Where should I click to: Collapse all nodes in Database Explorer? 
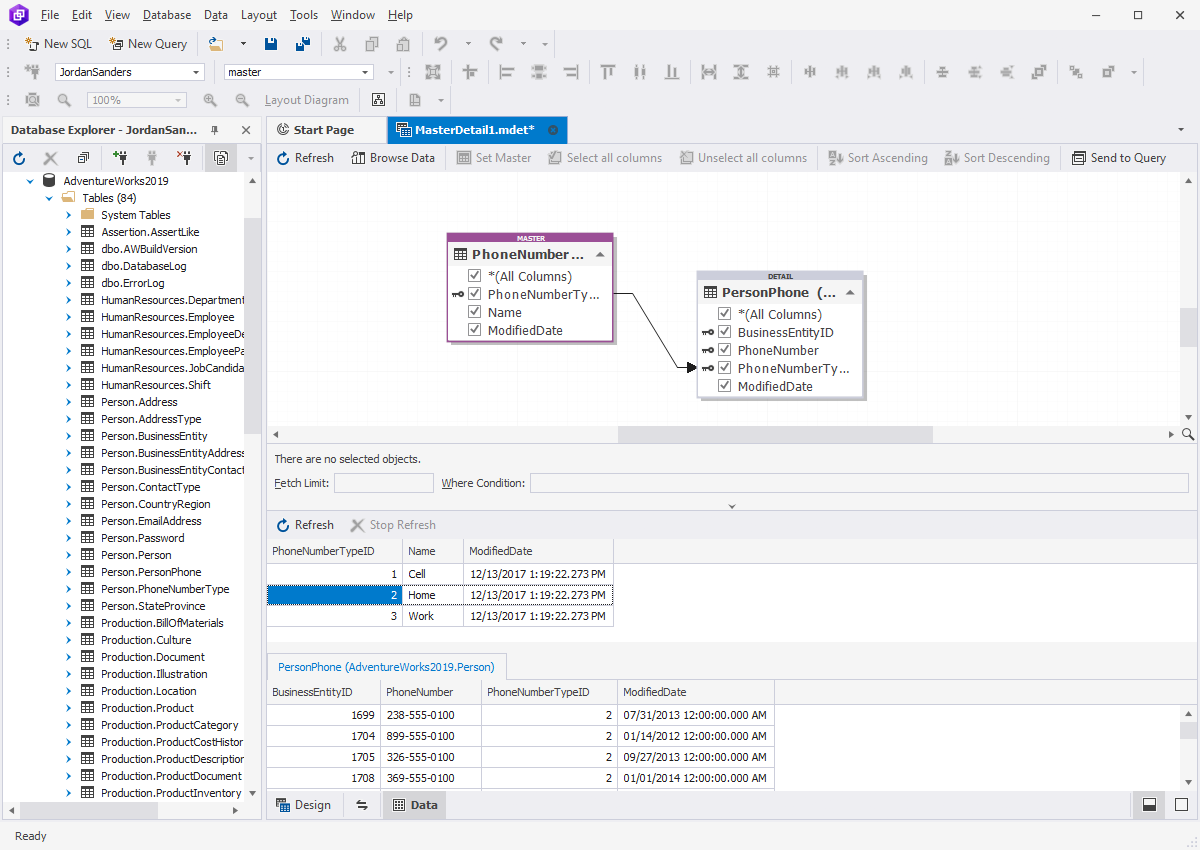click(x=83, y=157)
